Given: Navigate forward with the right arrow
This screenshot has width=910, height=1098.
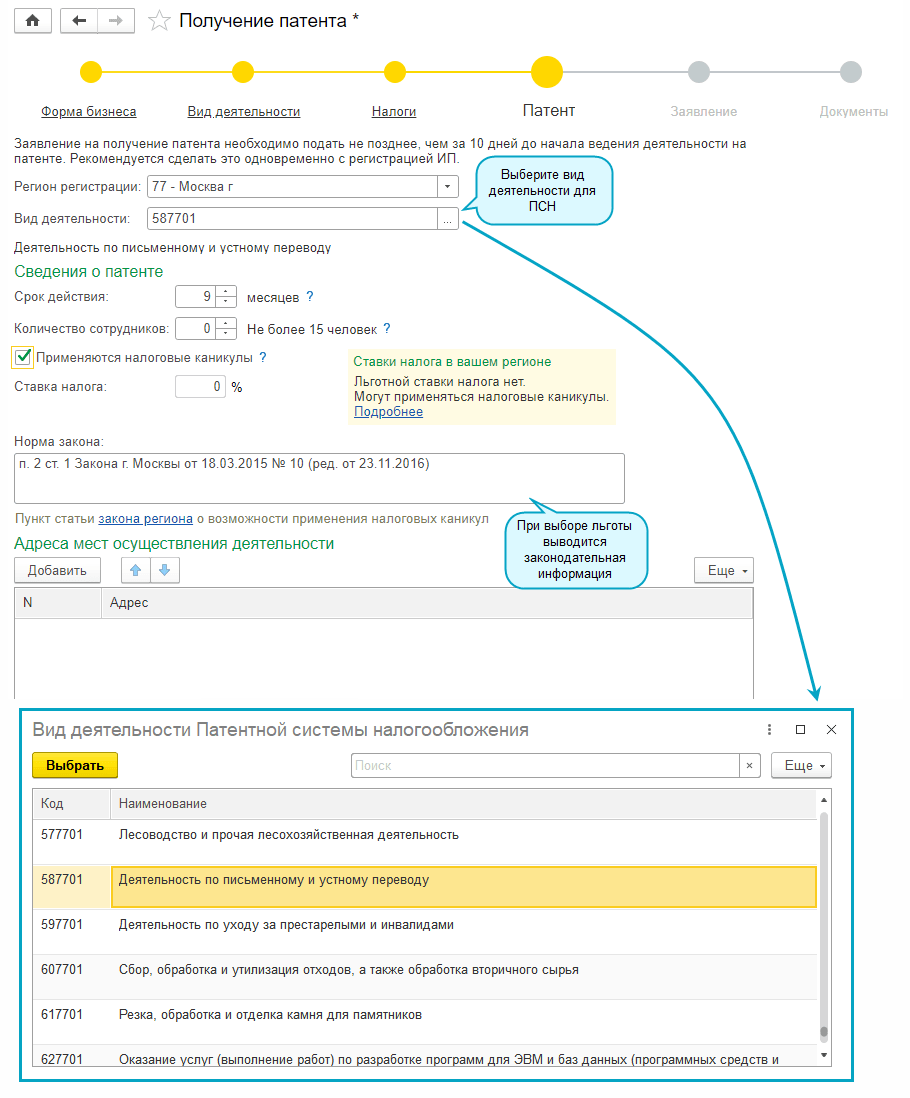Looking at the screenshot, I should 116,20.
